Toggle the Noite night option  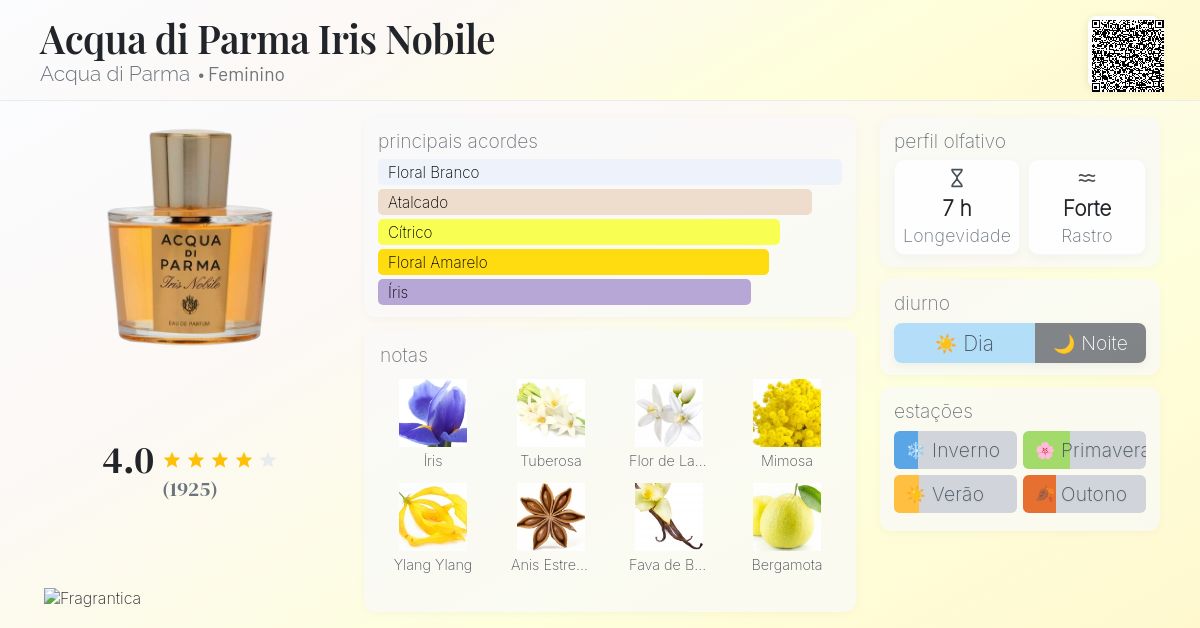(x=1090, y=343)
